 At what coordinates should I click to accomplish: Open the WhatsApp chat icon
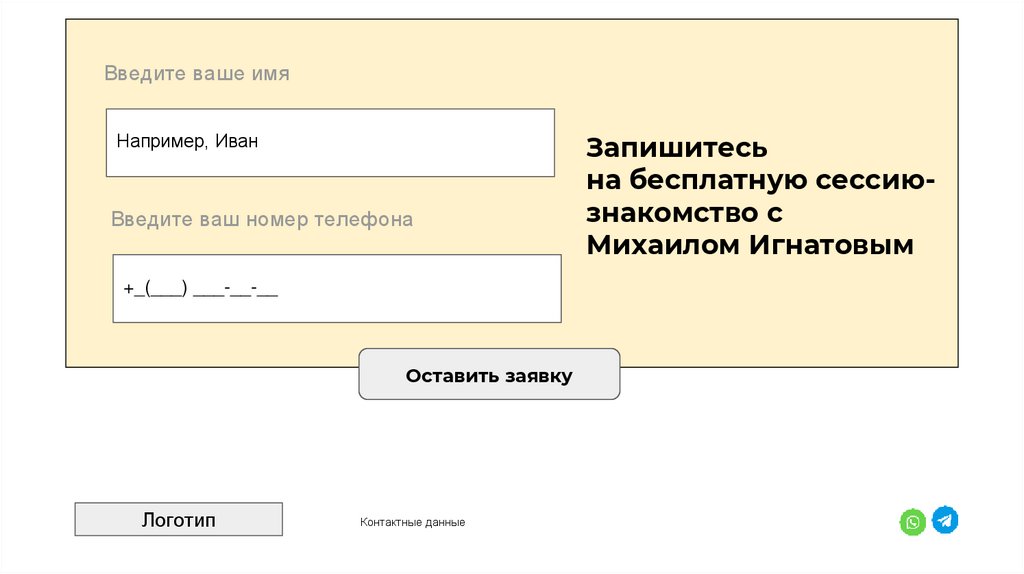pyautogui.click(x=912, y=522)
